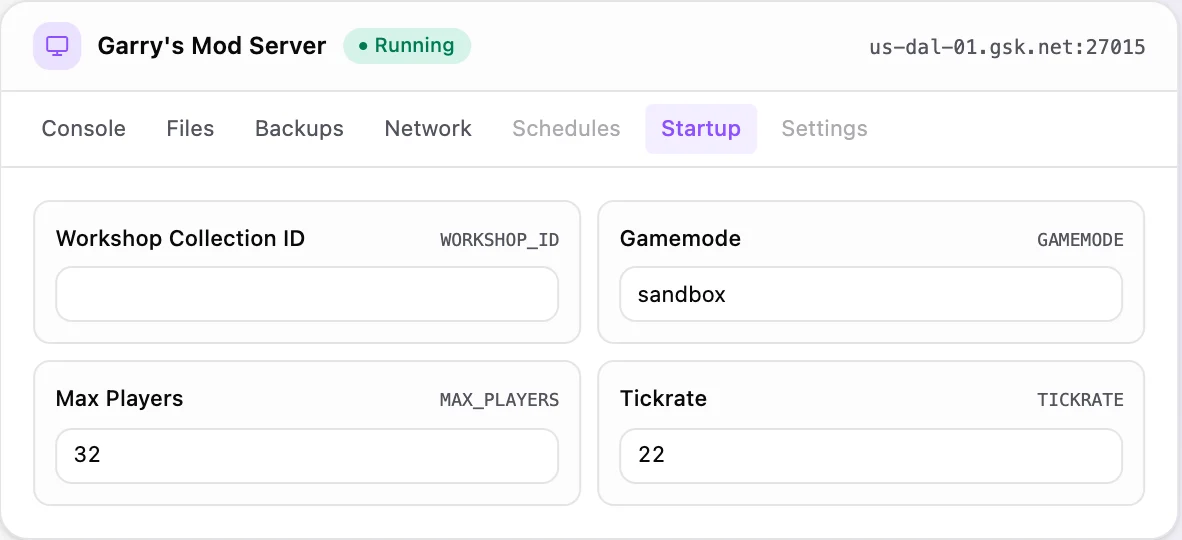
Task: Switch to the Files tab
Action: click(x=190, y=128)
